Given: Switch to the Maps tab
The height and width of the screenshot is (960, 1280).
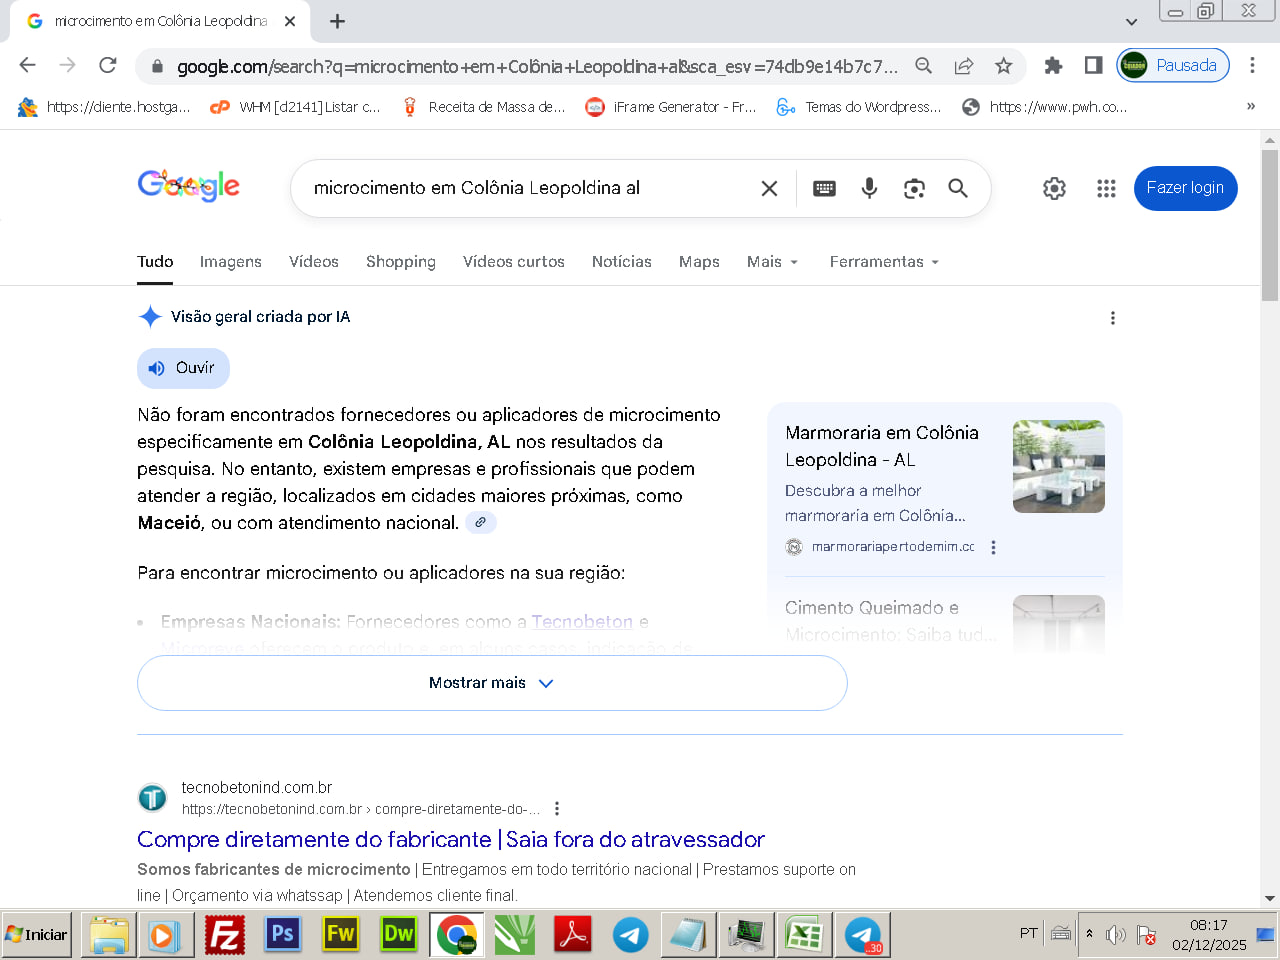Looking at the screenshot, I should coord(699,262).
